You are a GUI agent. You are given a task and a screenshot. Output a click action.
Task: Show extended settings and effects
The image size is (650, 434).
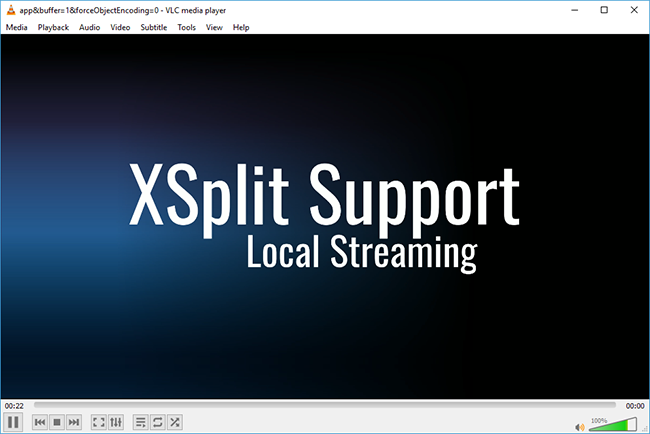(116, 422)
